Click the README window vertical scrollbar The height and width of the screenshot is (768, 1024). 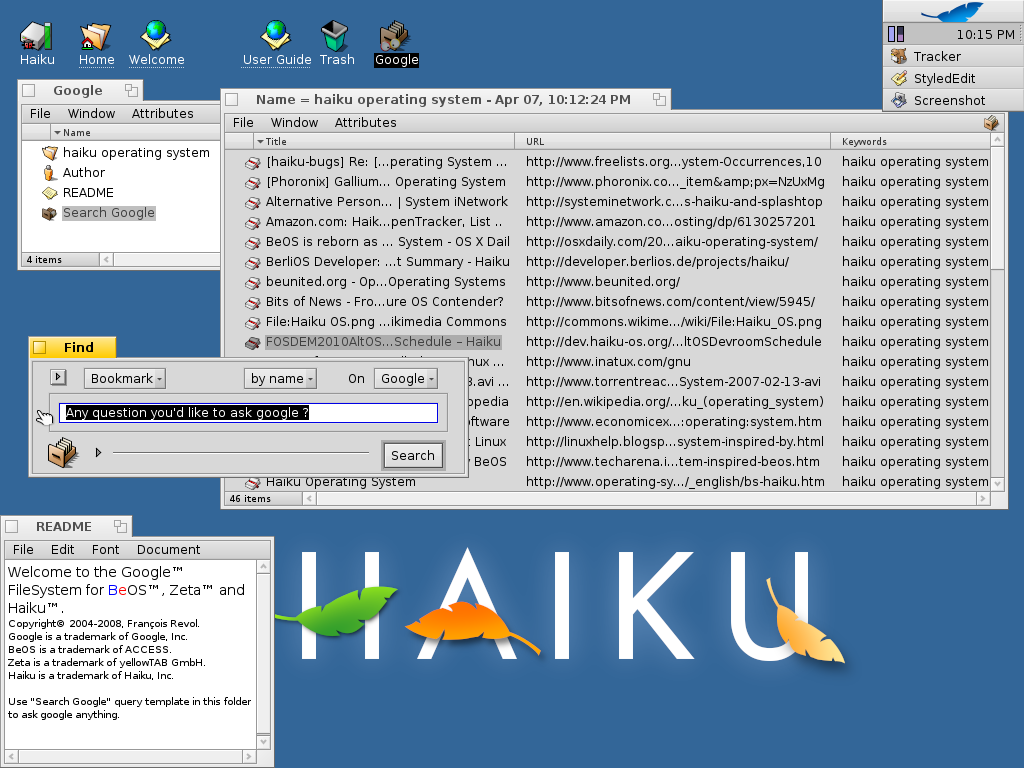coord(263,654)
